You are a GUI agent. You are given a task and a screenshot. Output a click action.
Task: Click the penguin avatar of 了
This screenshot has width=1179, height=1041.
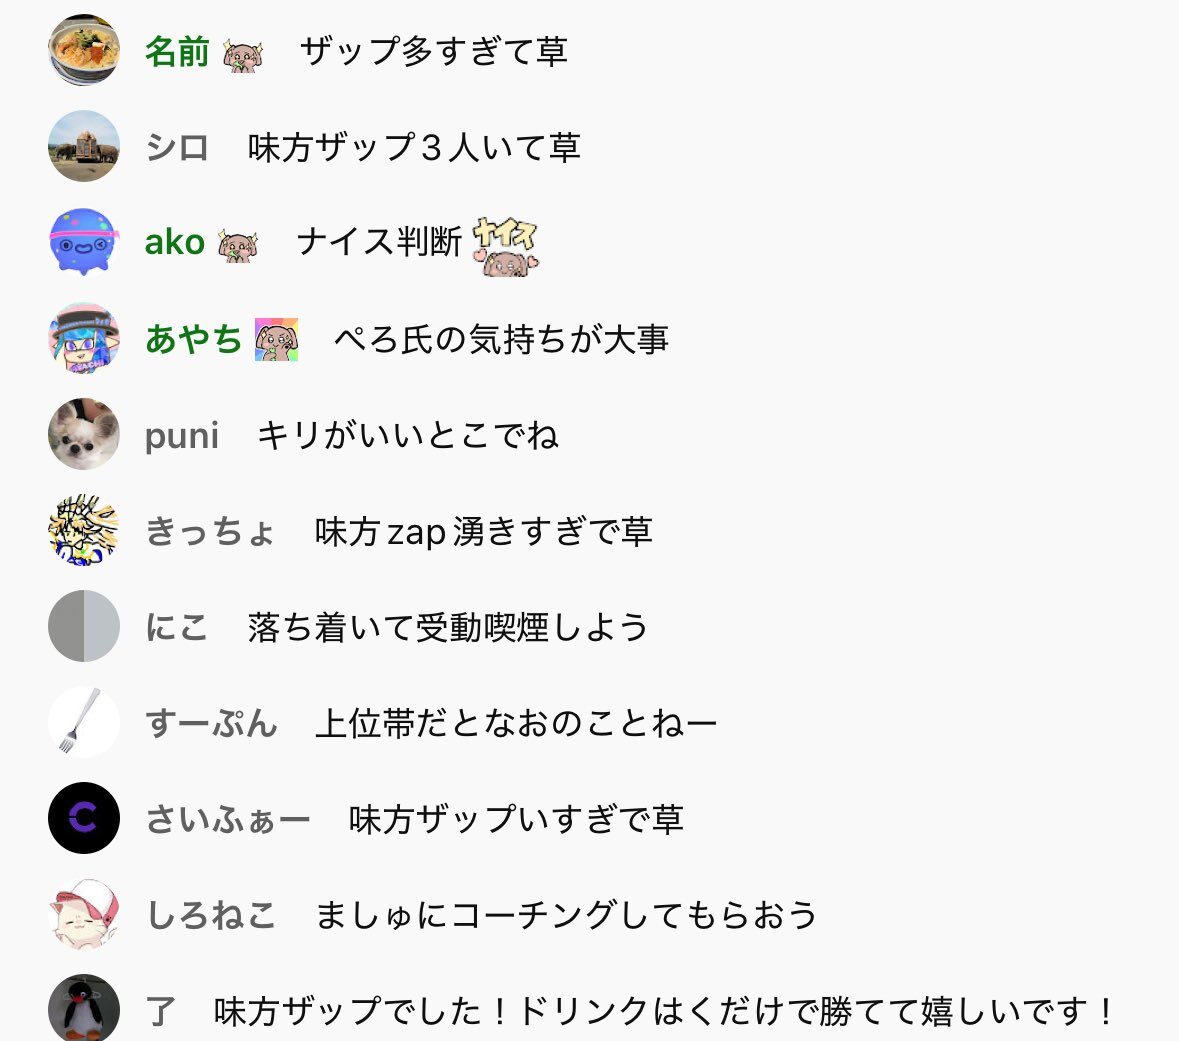click(83, 1008)
